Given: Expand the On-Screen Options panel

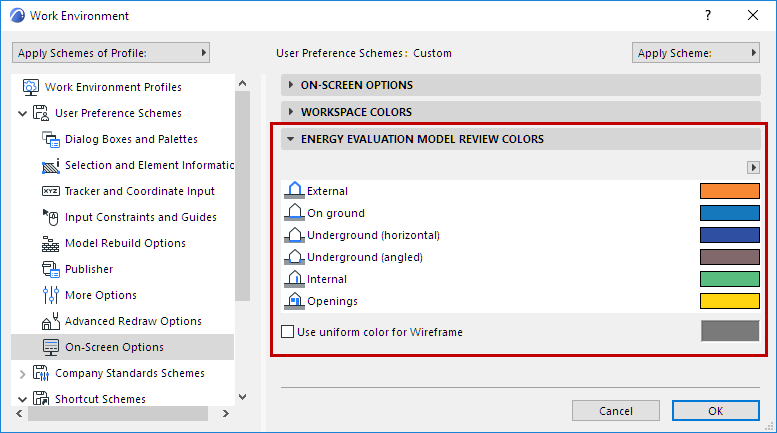Looking at the screenshot, I should pyautogui.click(x=291, y=85).
